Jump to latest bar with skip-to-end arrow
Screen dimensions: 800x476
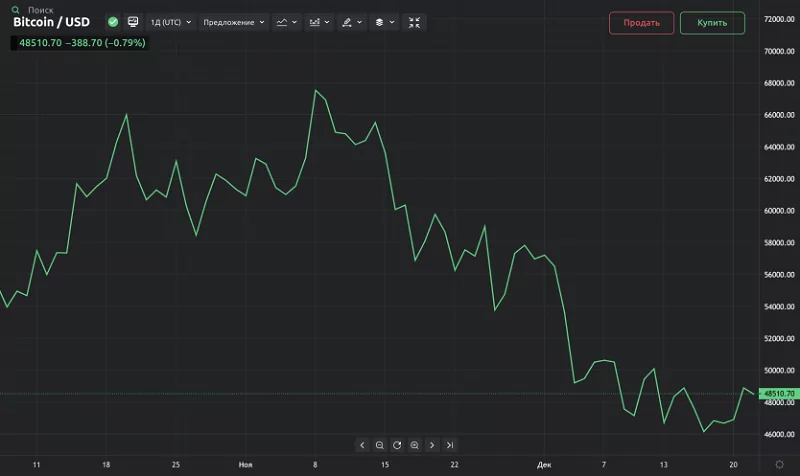click(450, 445)
